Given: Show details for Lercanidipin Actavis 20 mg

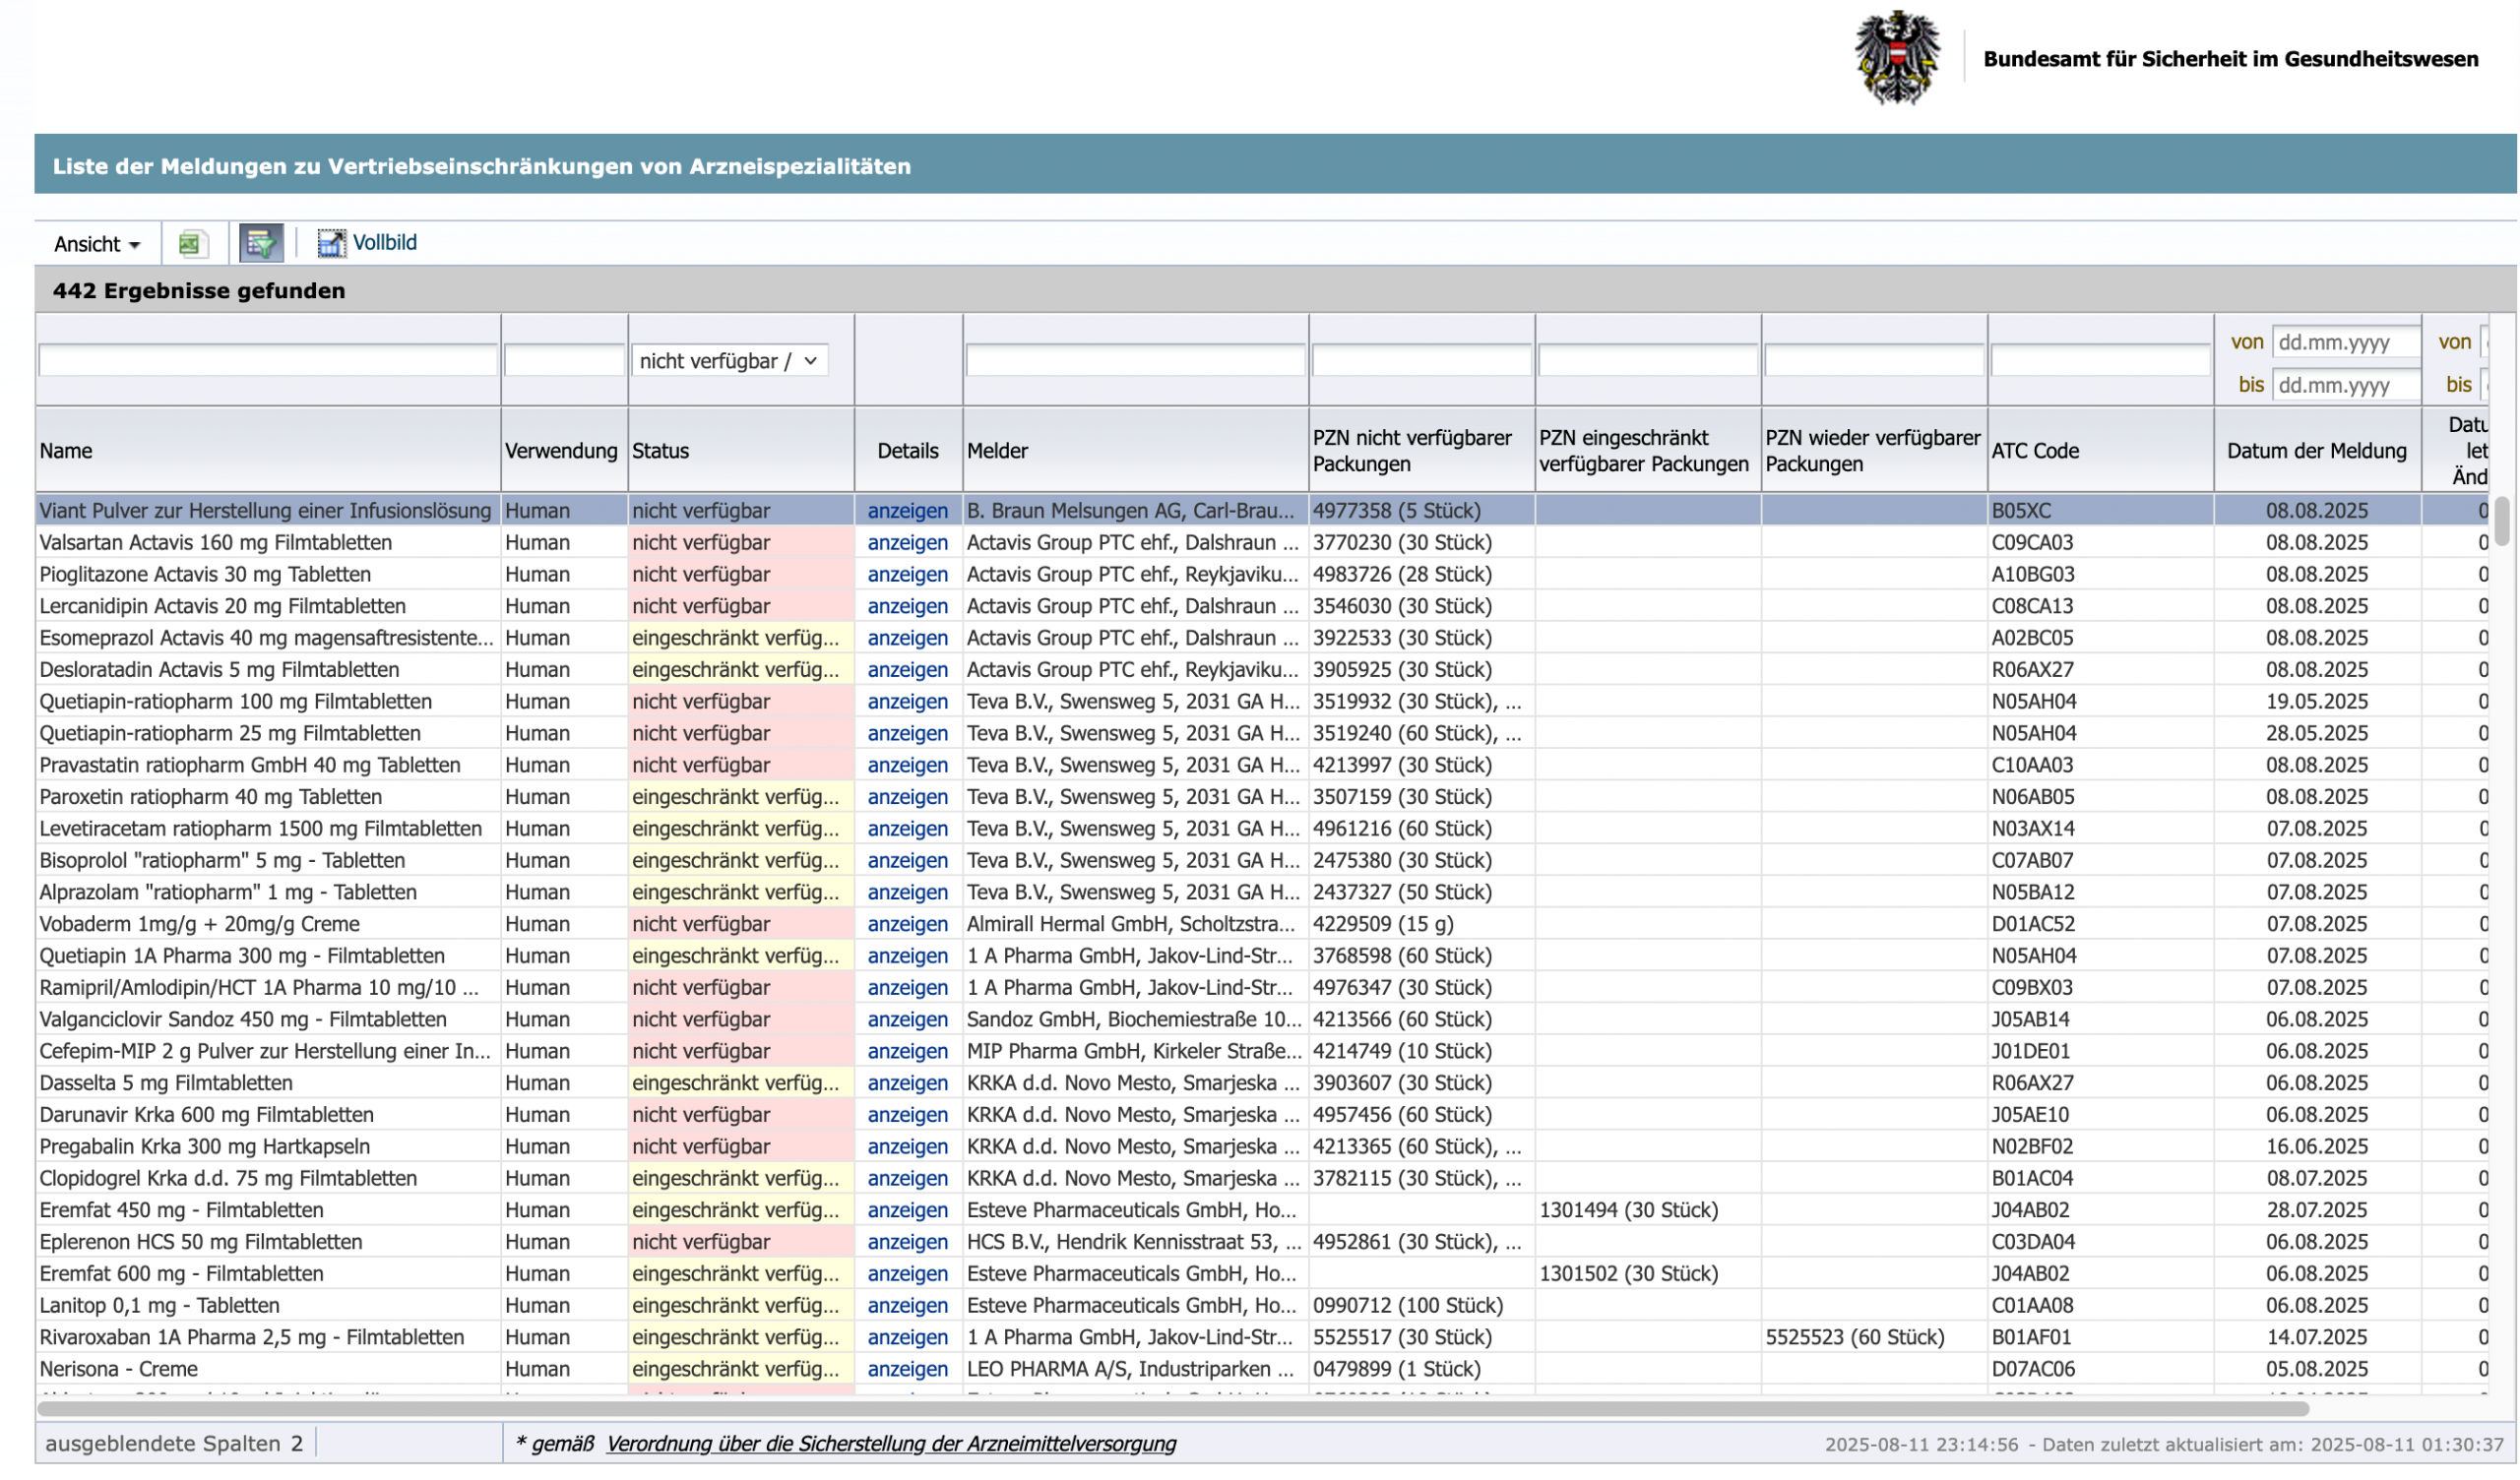Looking at the screenshot, I should pos(907,606).
